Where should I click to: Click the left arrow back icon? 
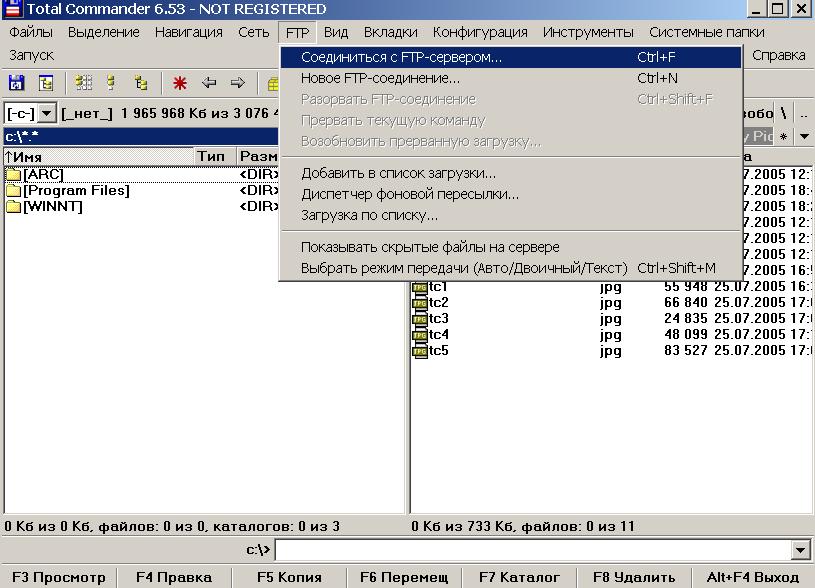(x=209, y=83)
